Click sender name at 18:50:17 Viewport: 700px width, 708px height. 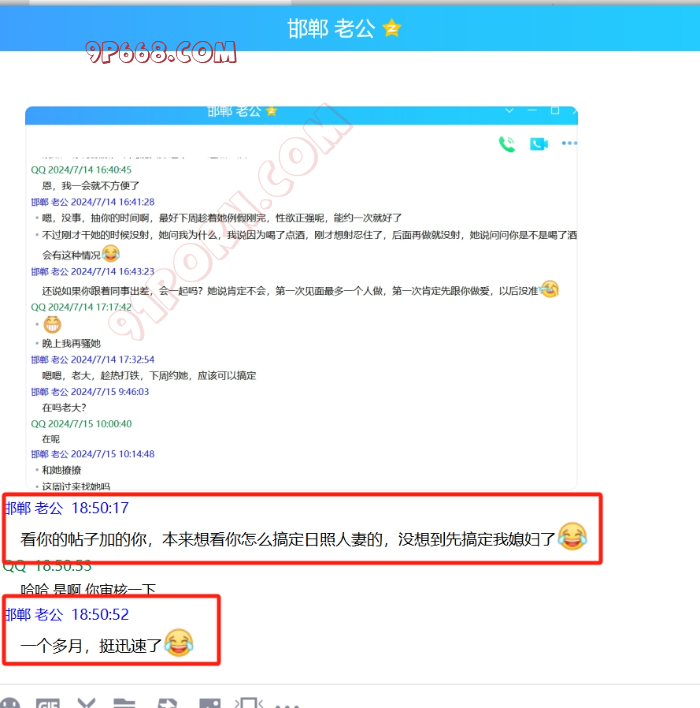pyautogui.click(x=34, y=508)
